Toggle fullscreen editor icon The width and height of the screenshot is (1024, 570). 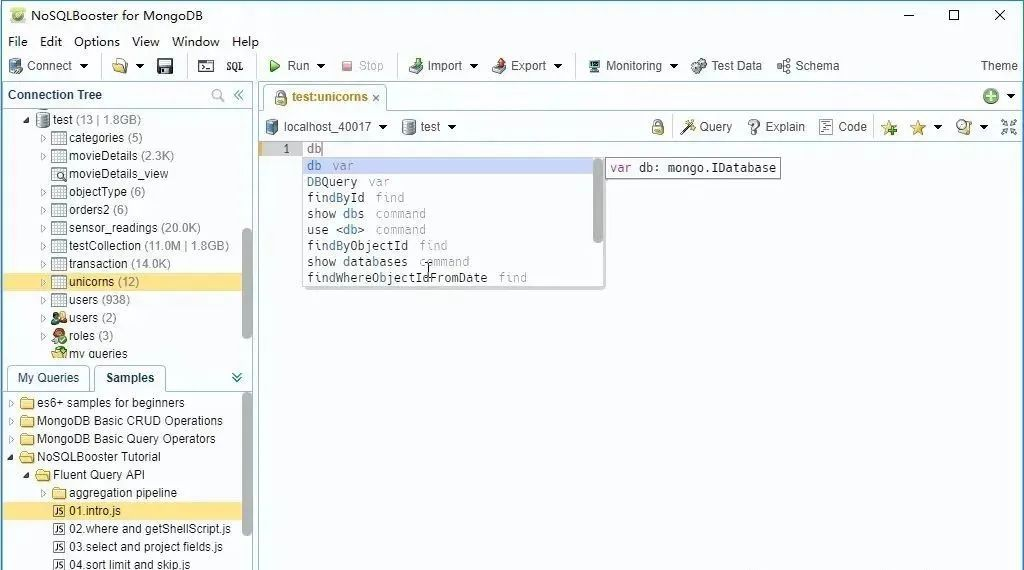[x=1009, y=127]
